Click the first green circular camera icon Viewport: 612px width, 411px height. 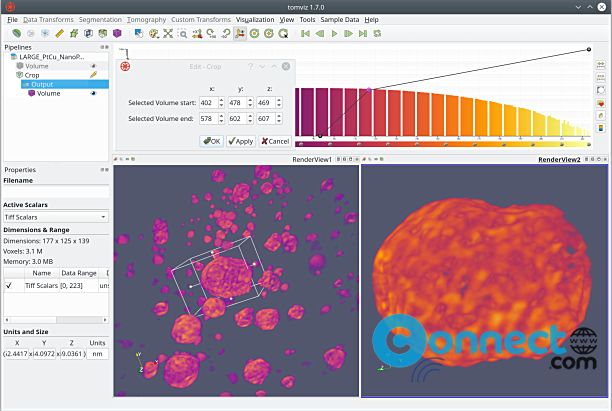(254, 34)
